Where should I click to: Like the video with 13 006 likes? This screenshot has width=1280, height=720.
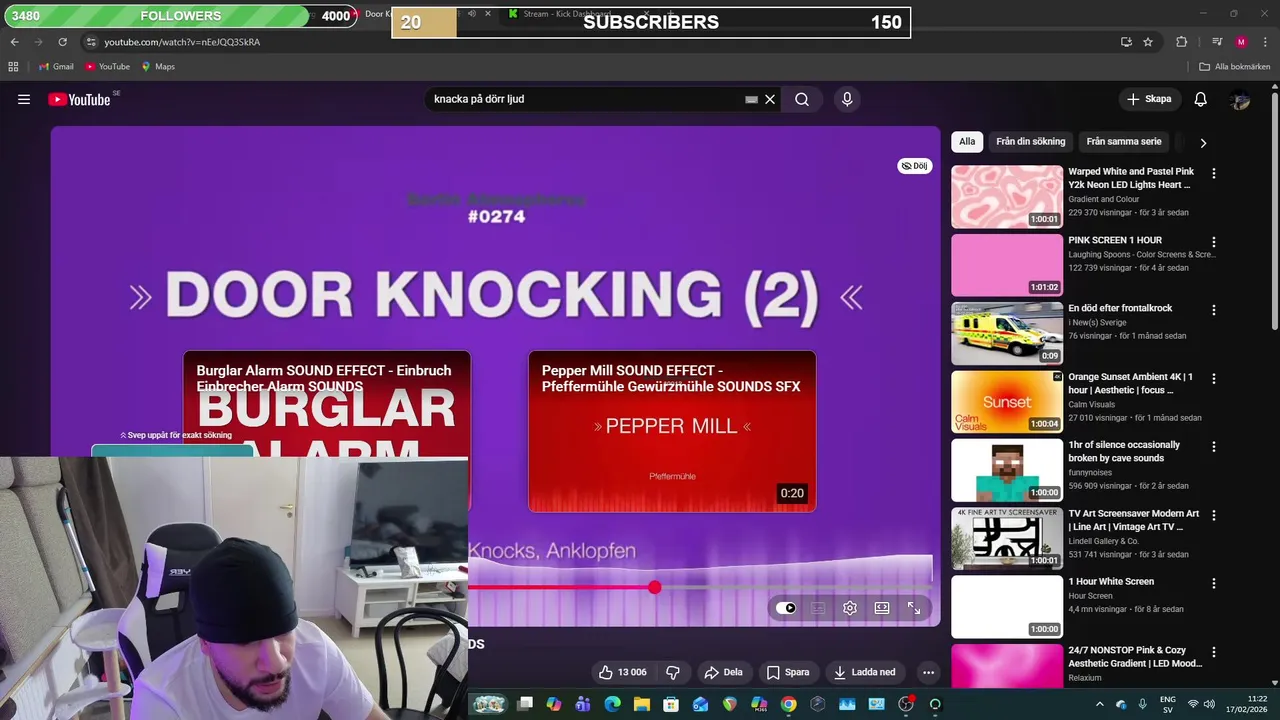pos(623,672)
